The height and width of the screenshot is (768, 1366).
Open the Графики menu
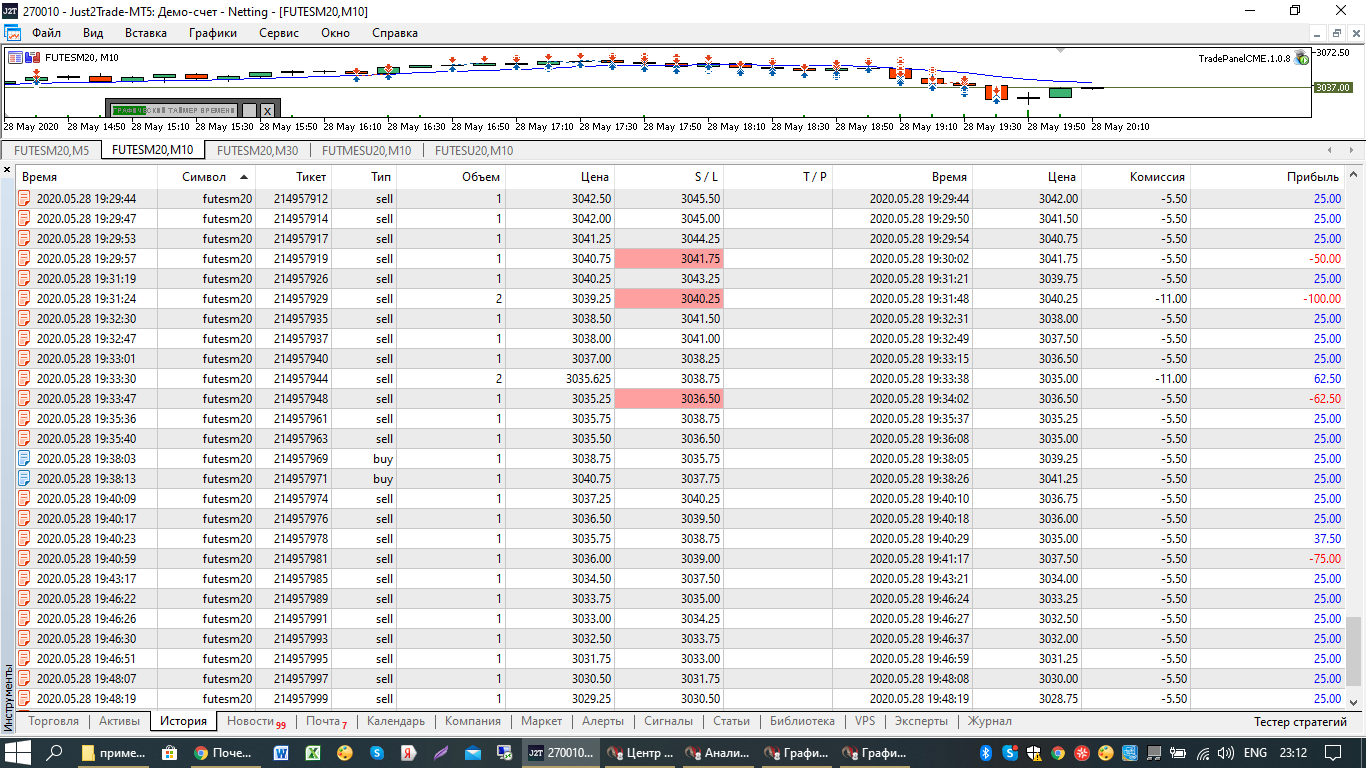[x=212, y=33]
